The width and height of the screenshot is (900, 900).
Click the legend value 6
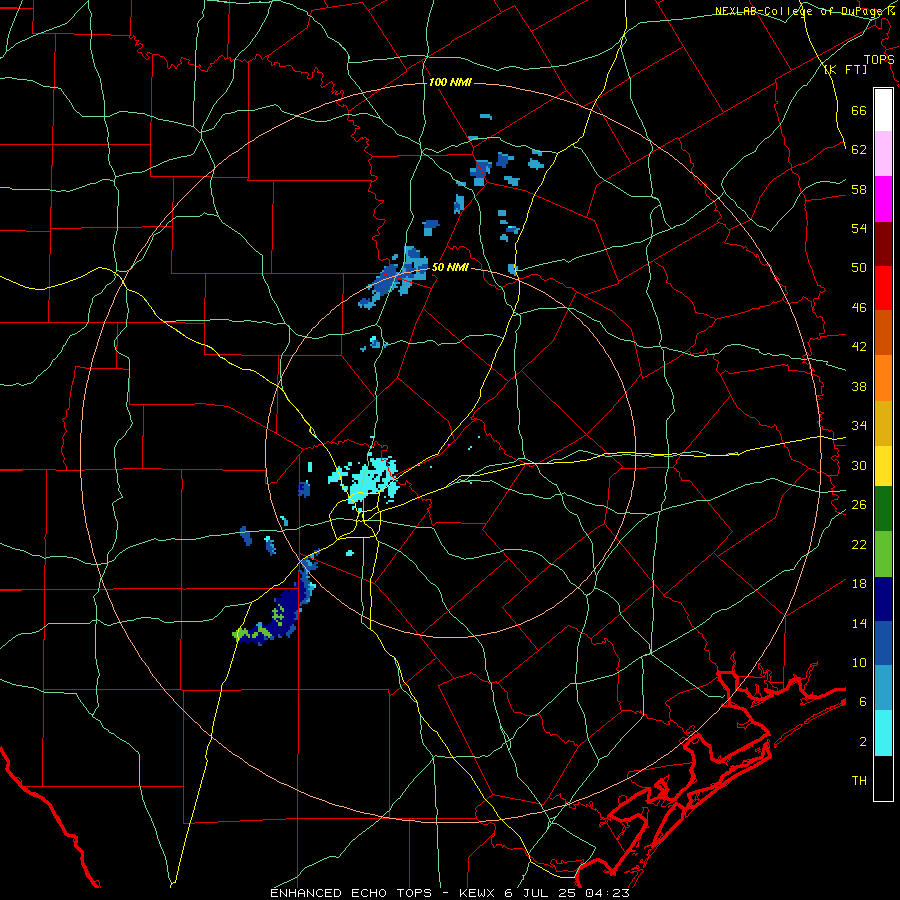pos(863,701)
